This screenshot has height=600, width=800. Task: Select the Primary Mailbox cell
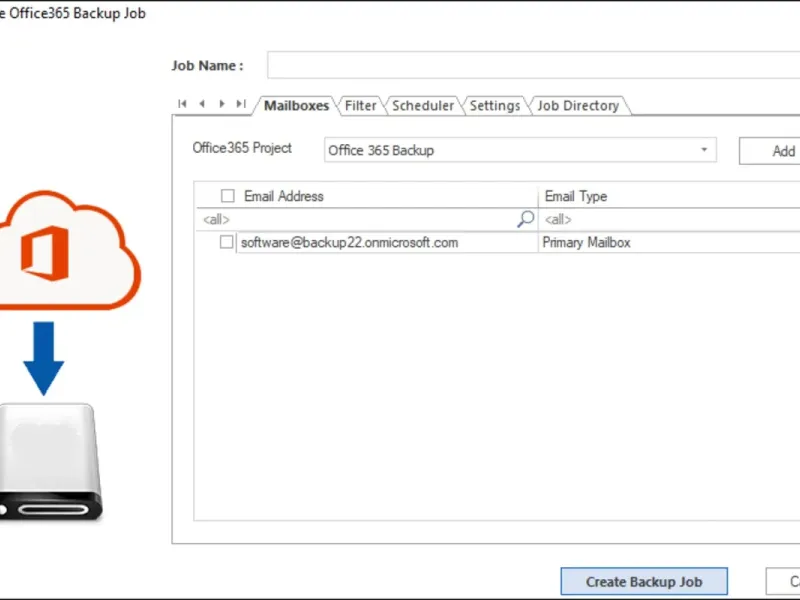point(669,242)
